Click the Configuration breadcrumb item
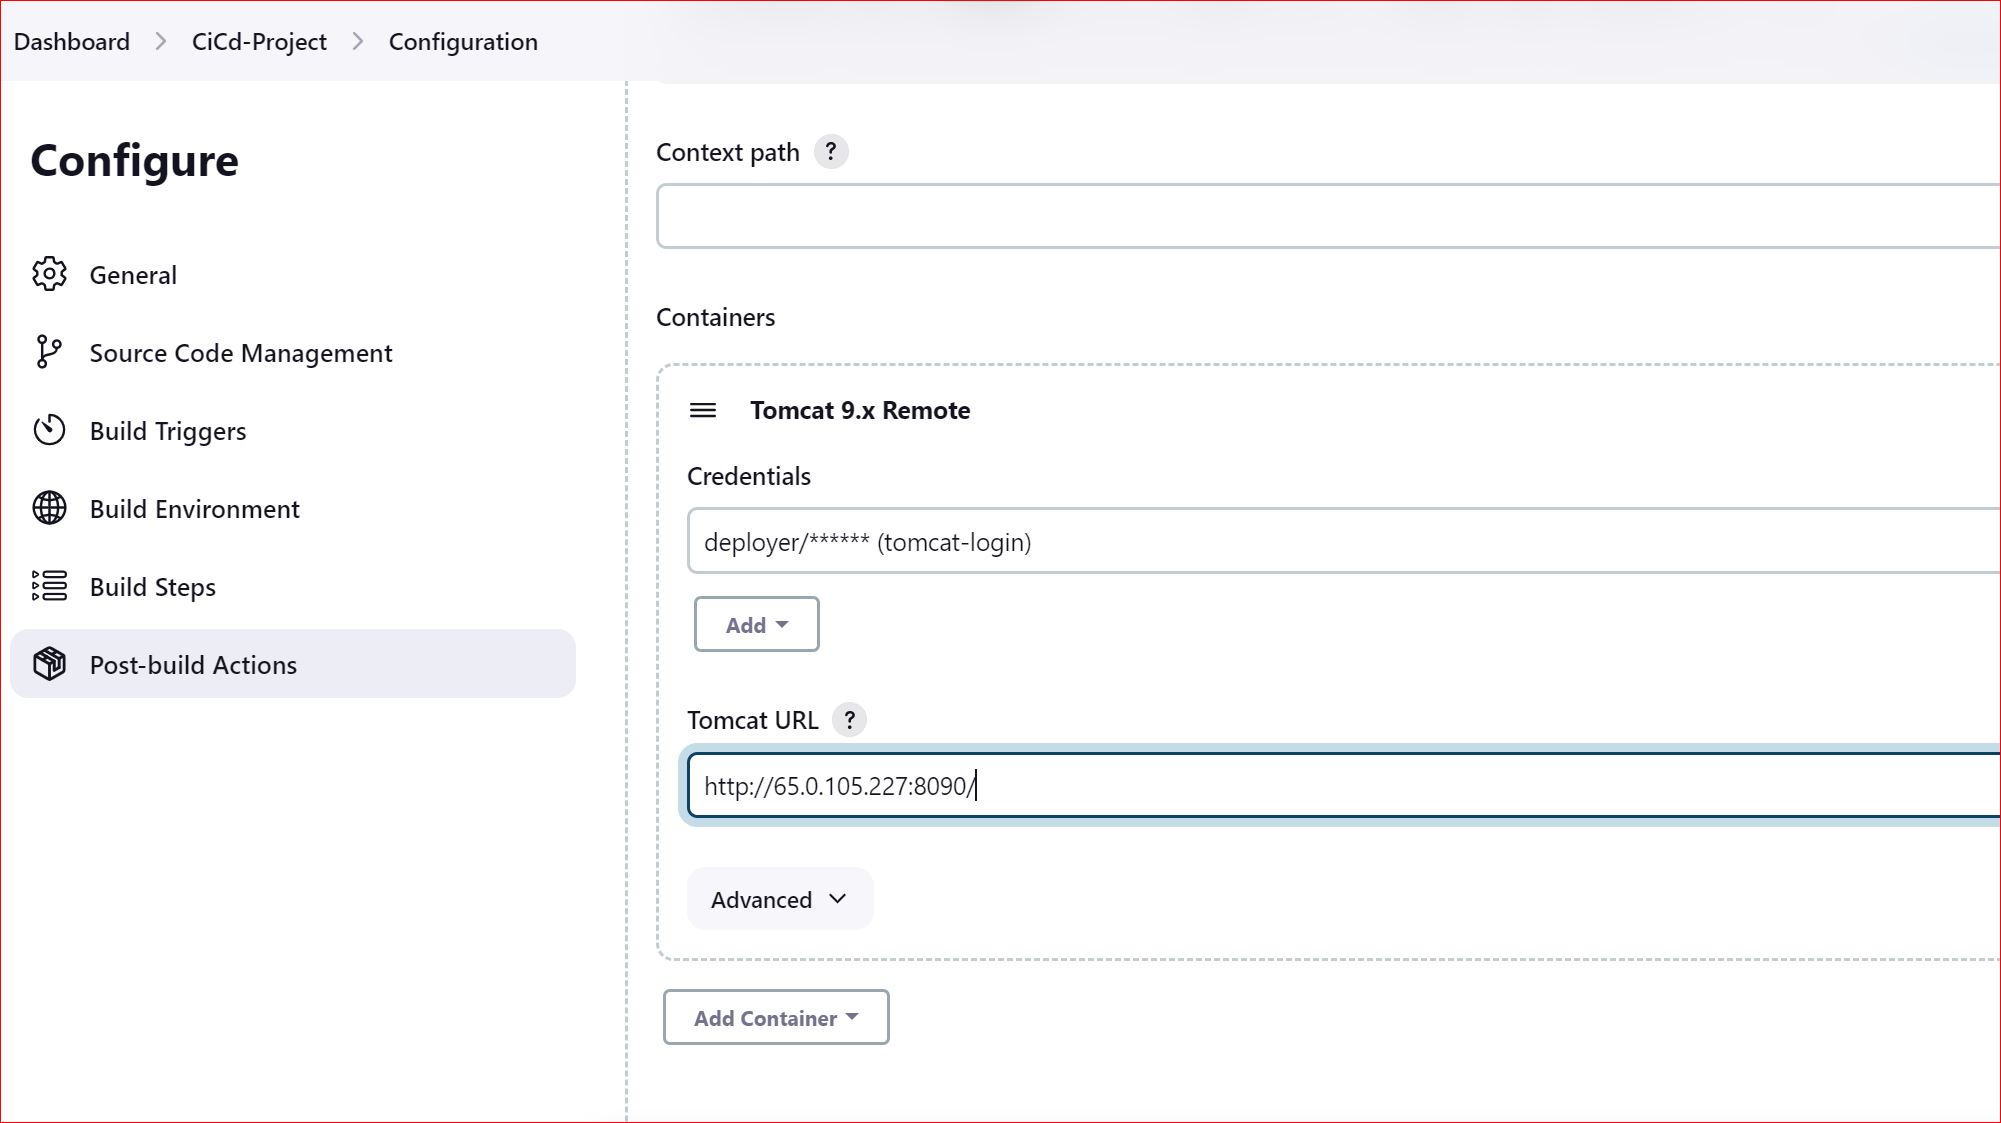 (462, 41)
